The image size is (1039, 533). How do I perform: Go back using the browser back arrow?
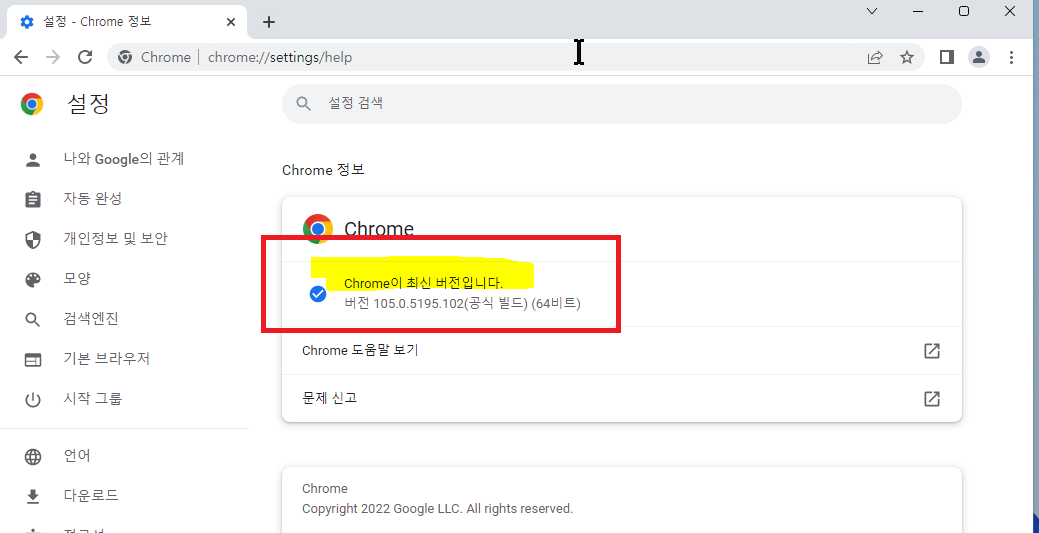[x=21, y=57]
